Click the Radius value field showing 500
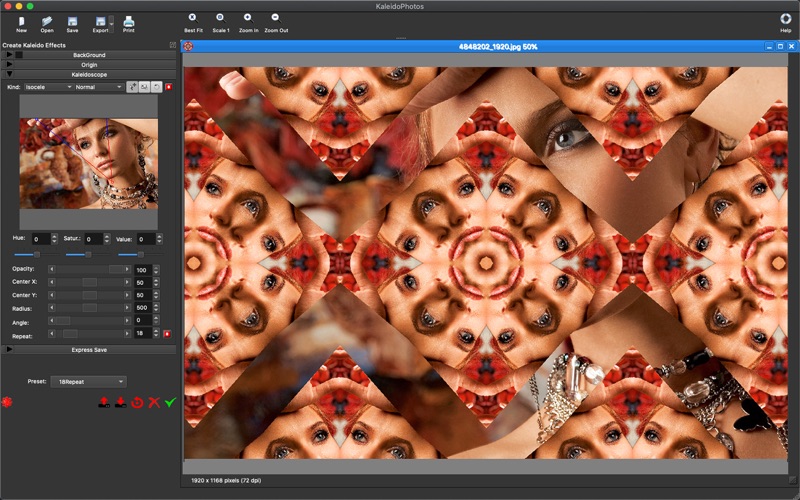This screenshot has height=500, width=800. click(143, 308)
